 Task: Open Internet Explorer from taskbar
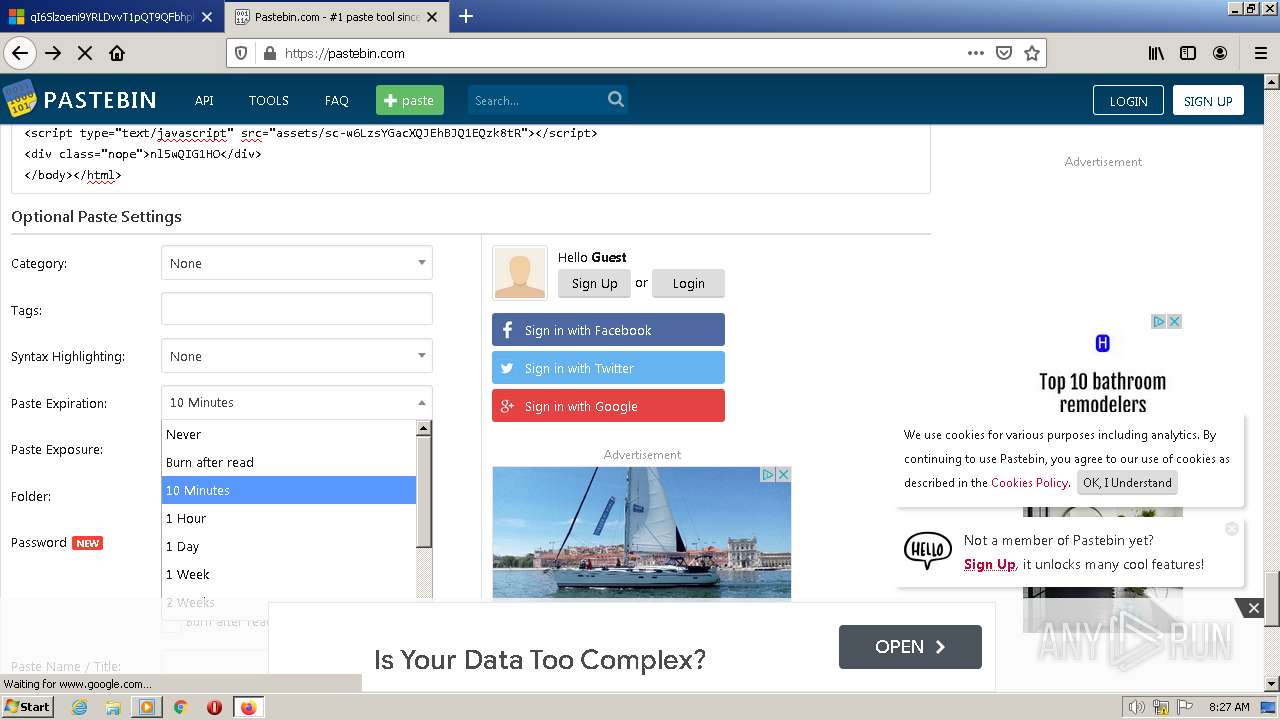click(79, 707)
